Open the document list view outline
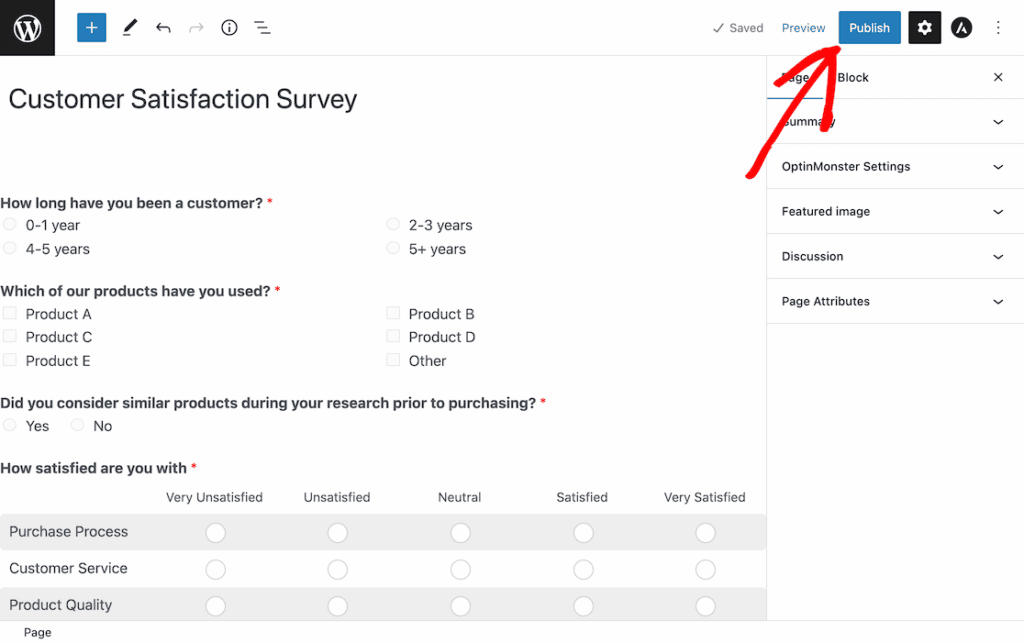Viewport: 1024px width, 643px height. point(262,27)
